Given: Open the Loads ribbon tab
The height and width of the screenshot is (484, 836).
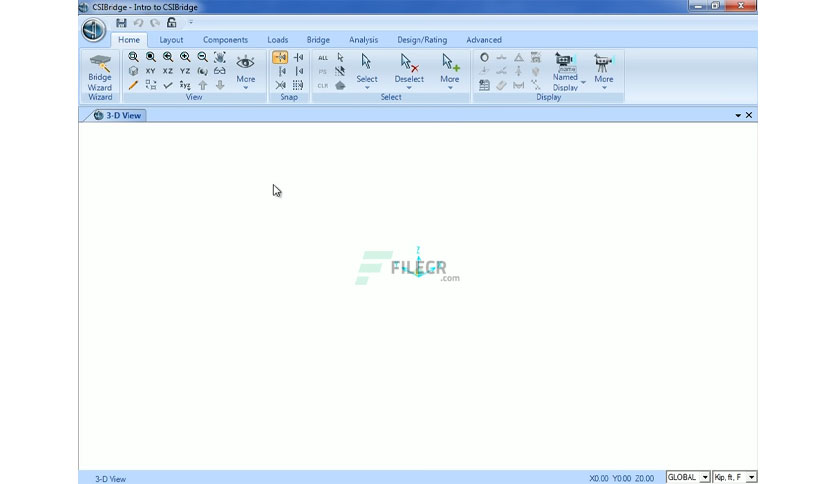Looking at the screenshot, I should (277, 40).
